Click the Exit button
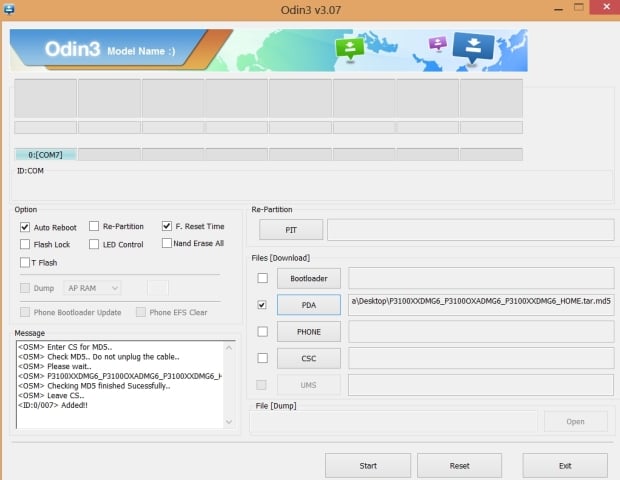 point(565,465)
